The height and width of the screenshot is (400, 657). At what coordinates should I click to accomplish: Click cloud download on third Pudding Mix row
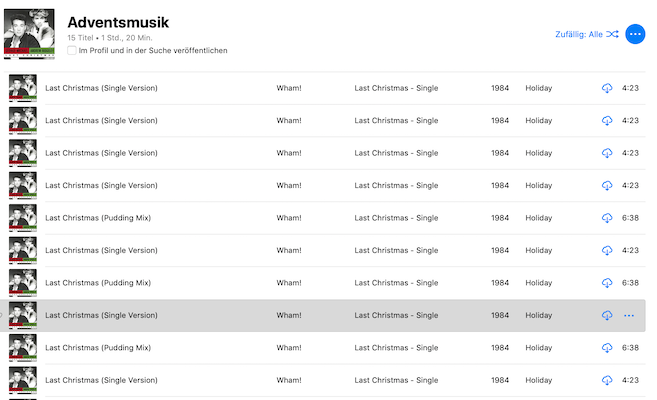point(607,348)
